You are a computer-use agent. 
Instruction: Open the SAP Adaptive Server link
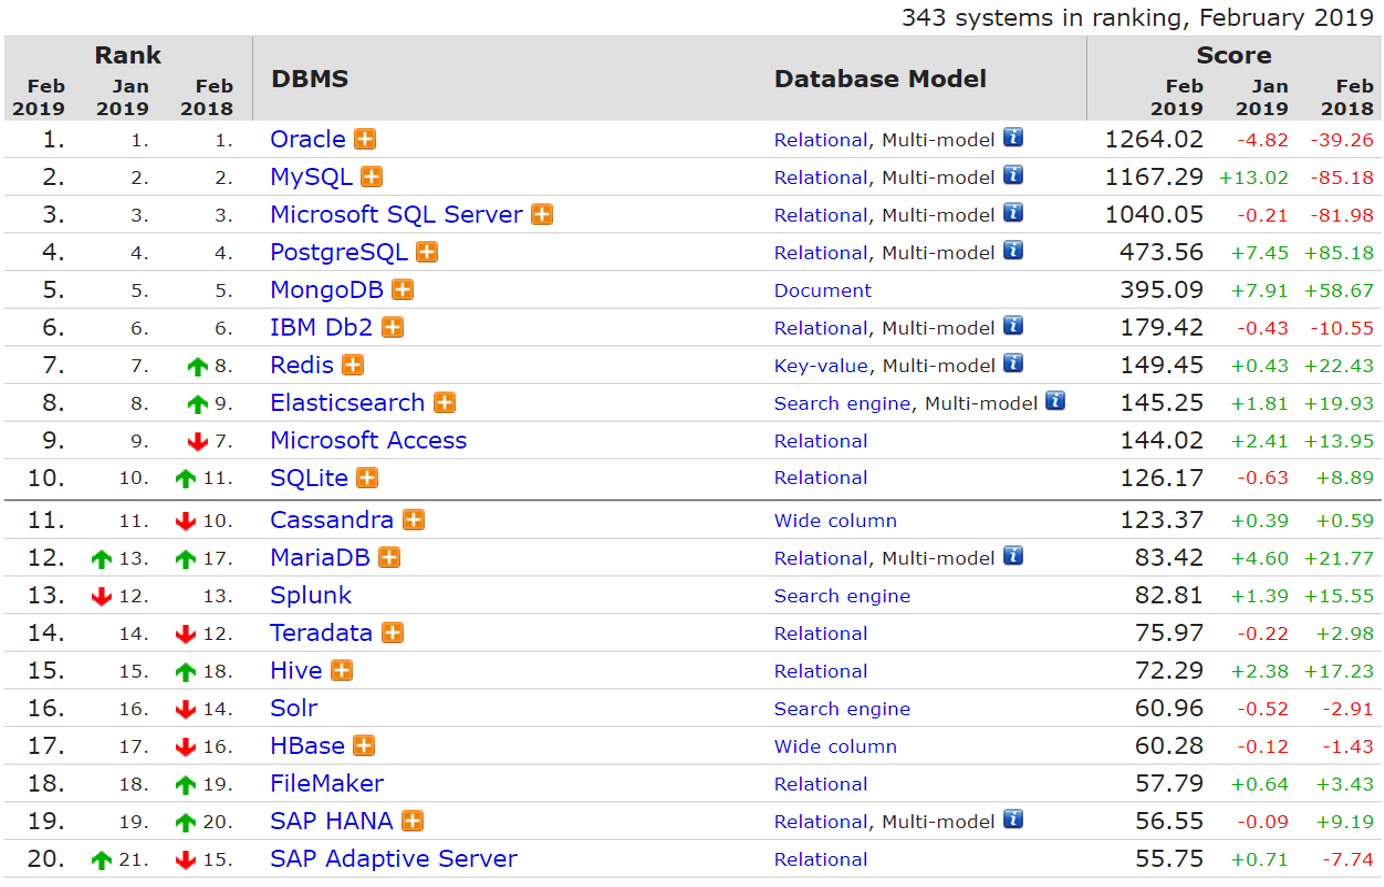394,859
